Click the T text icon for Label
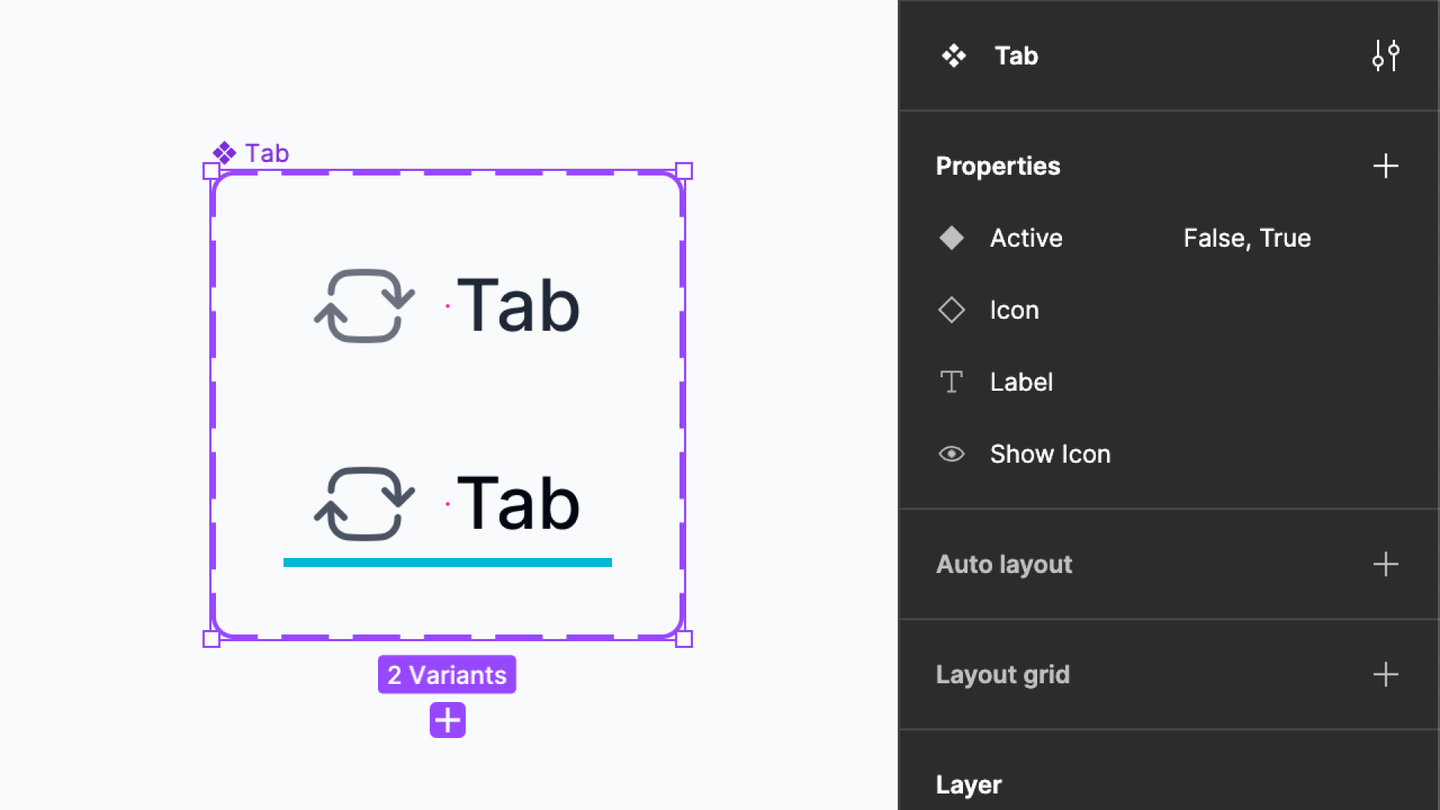 pyautogui.click(x=952, y=382)
